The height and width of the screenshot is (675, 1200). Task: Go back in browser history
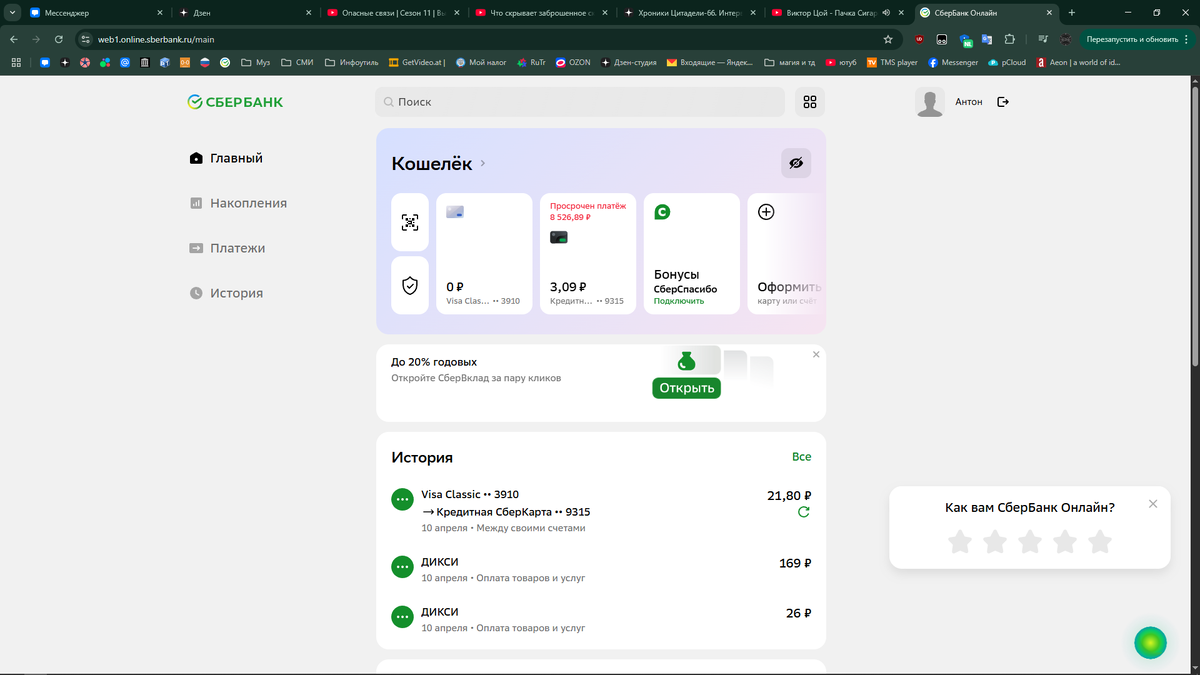[x=14, y=39]
